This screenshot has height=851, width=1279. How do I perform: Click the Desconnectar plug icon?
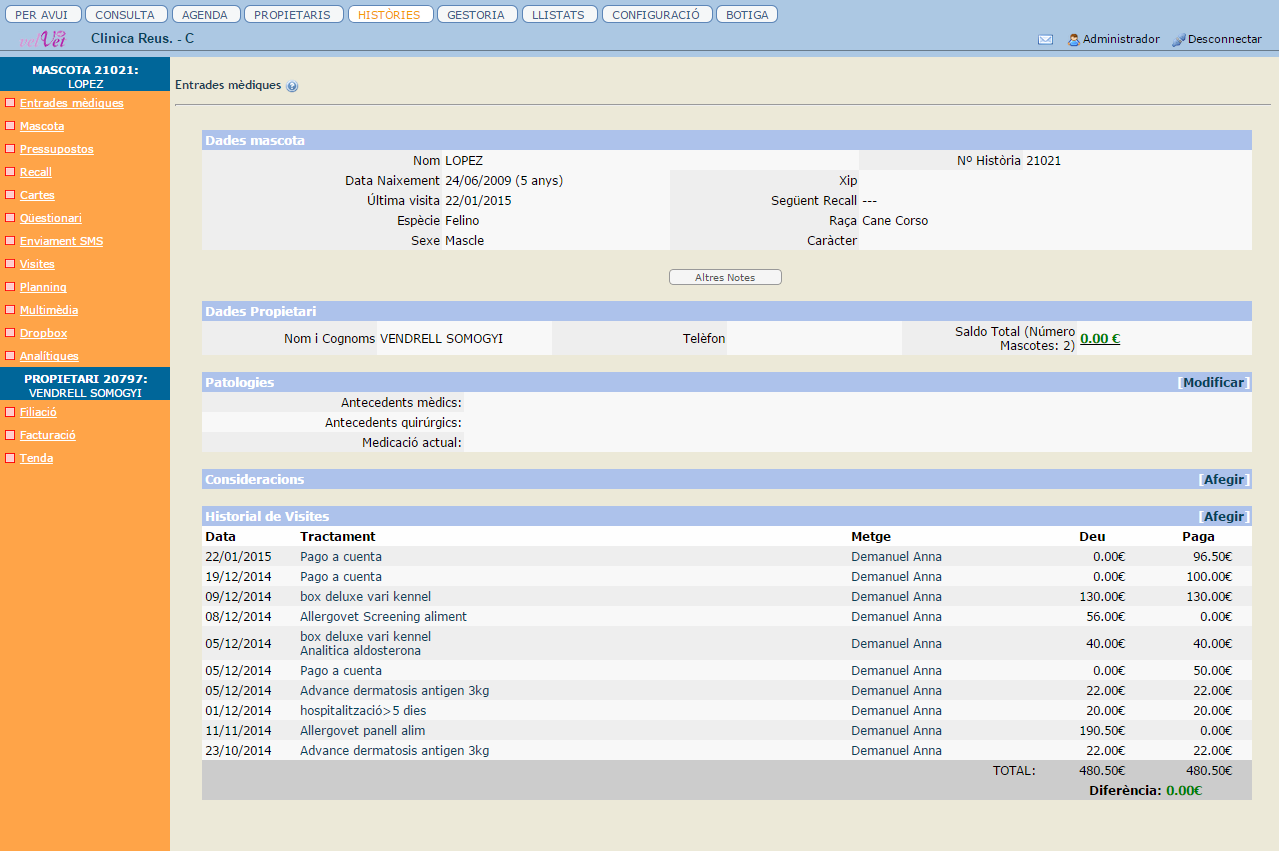click(x=1178, y=40)
